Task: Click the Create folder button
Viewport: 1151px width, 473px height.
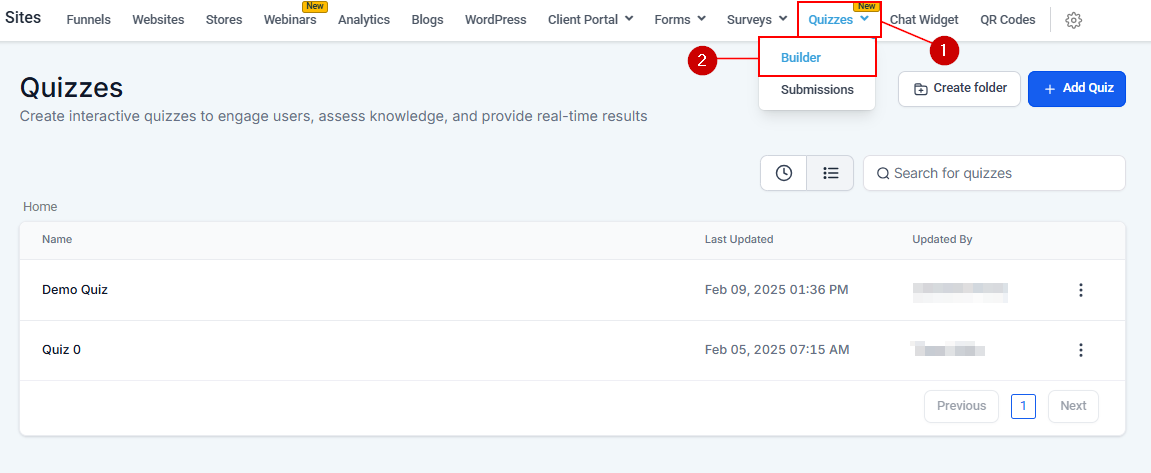Action: (959, 89)
